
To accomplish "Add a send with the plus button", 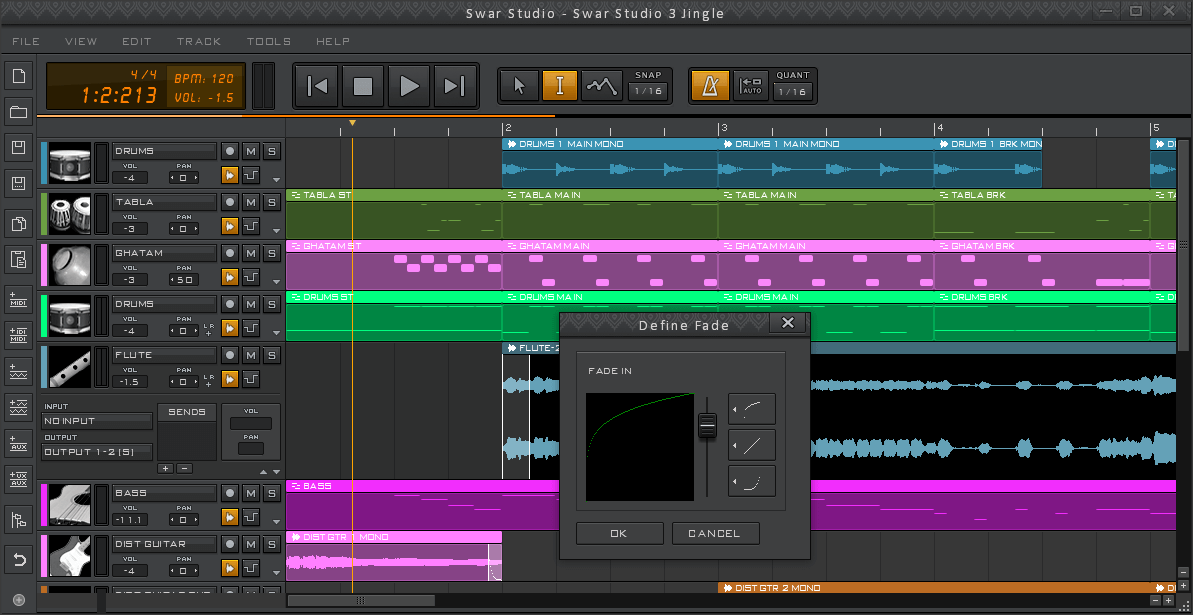I will 166,468.
